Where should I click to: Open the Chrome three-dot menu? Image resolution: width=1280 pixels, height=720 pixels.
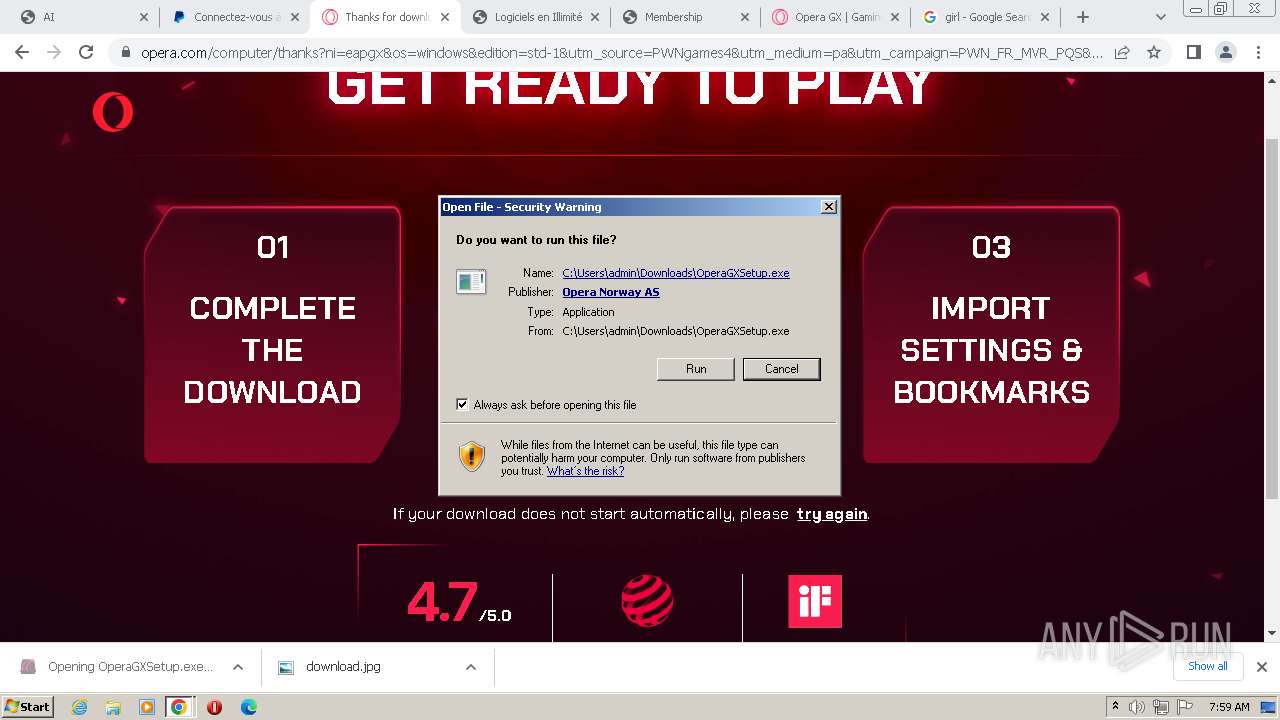point(1259,53)
